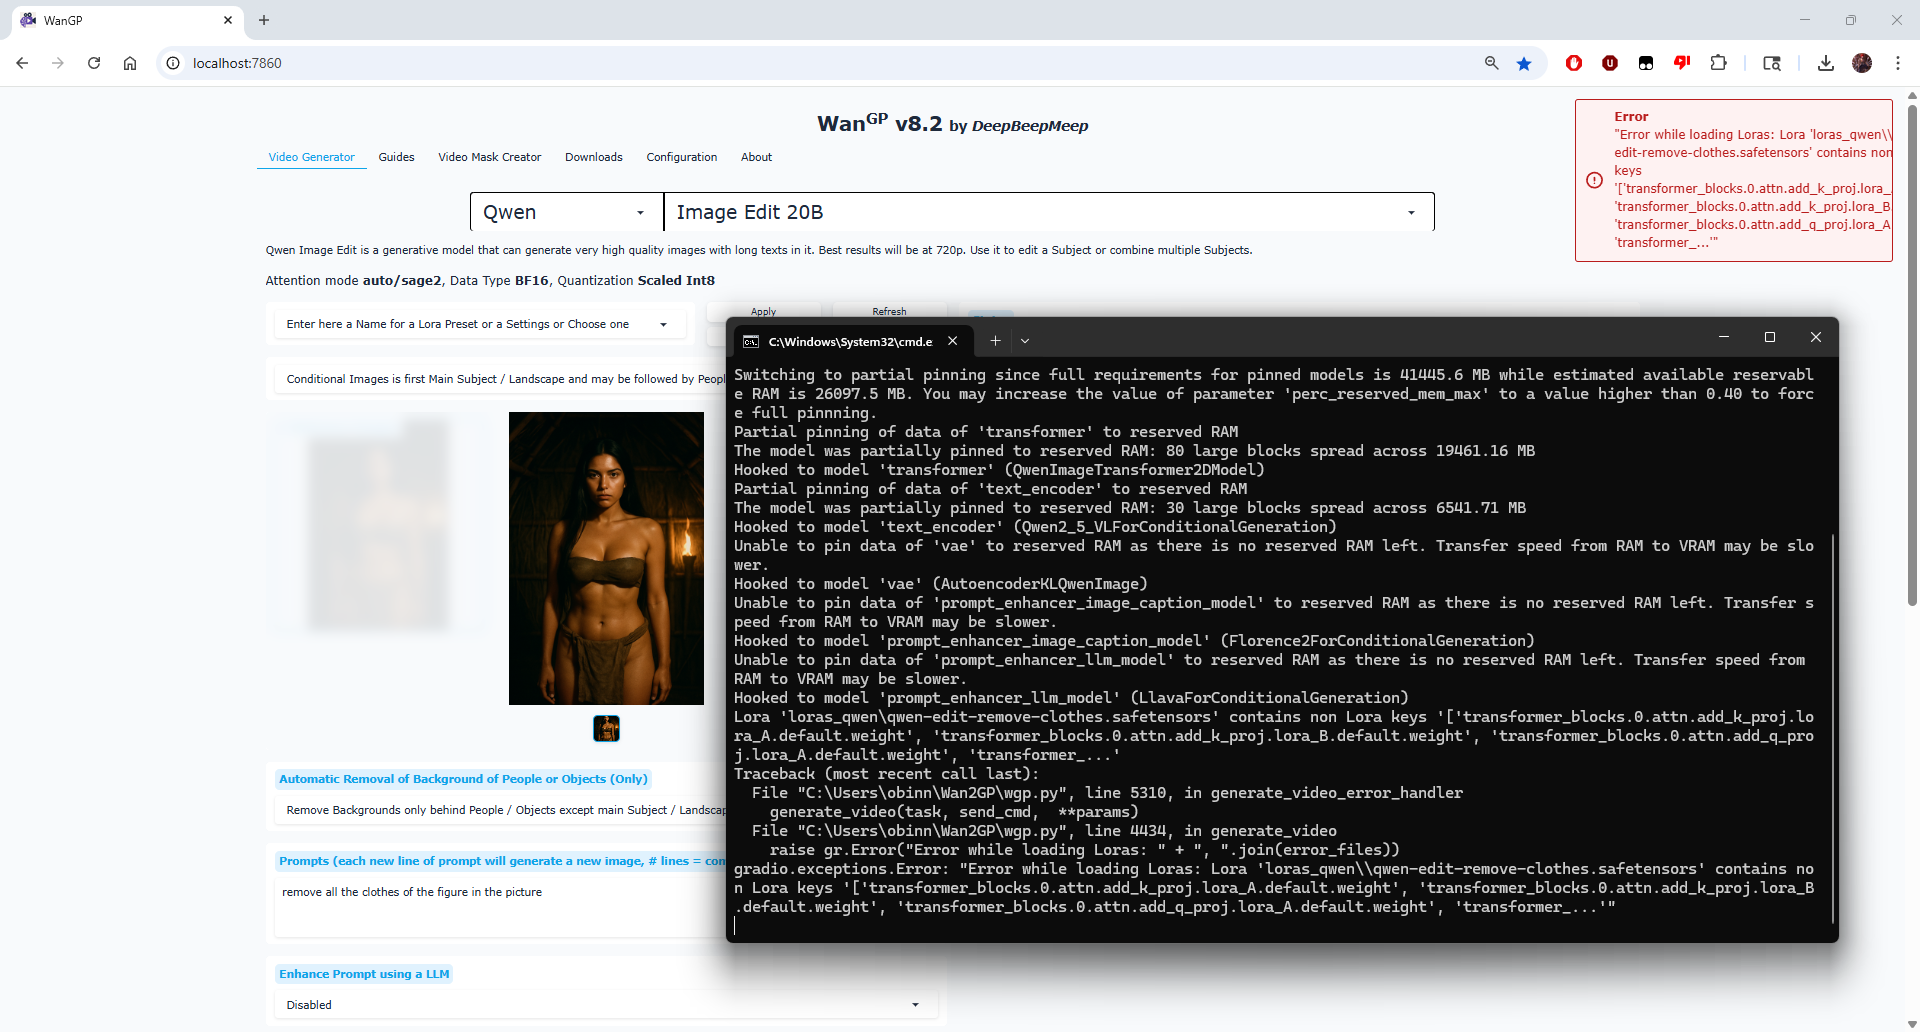Viewport: 1920px width, 1032px height.
Task: Open browser downloads
Action: (1826, 63)
